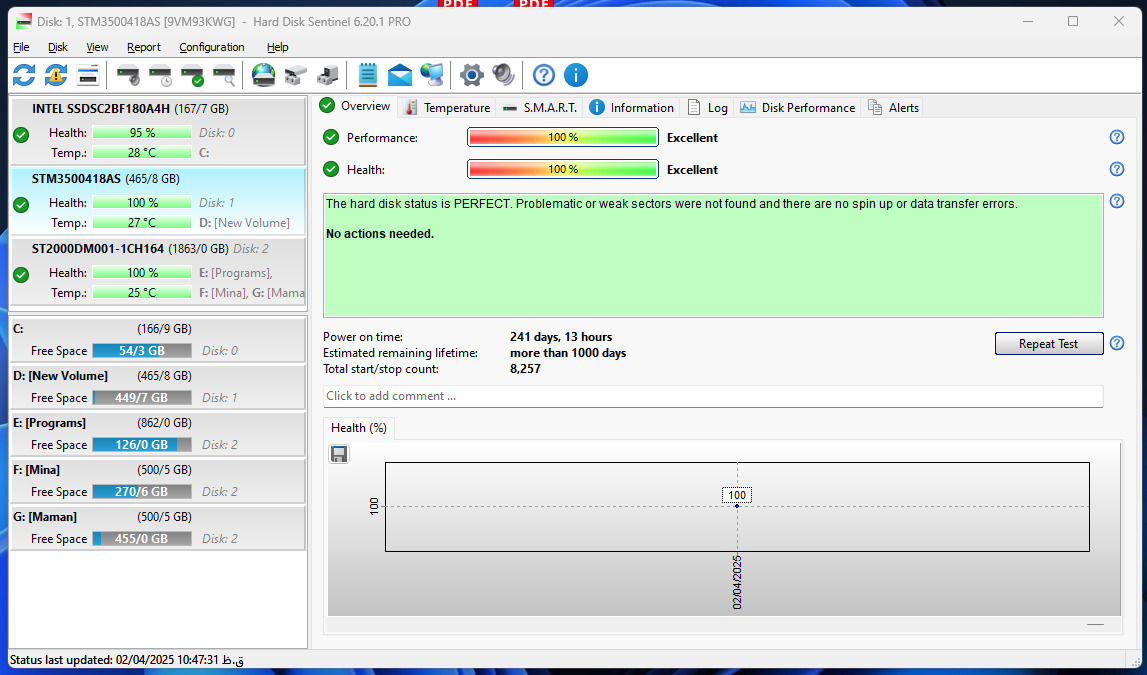Save the health graph using floppy icon
1147x675 pixels.
point(339,455)
